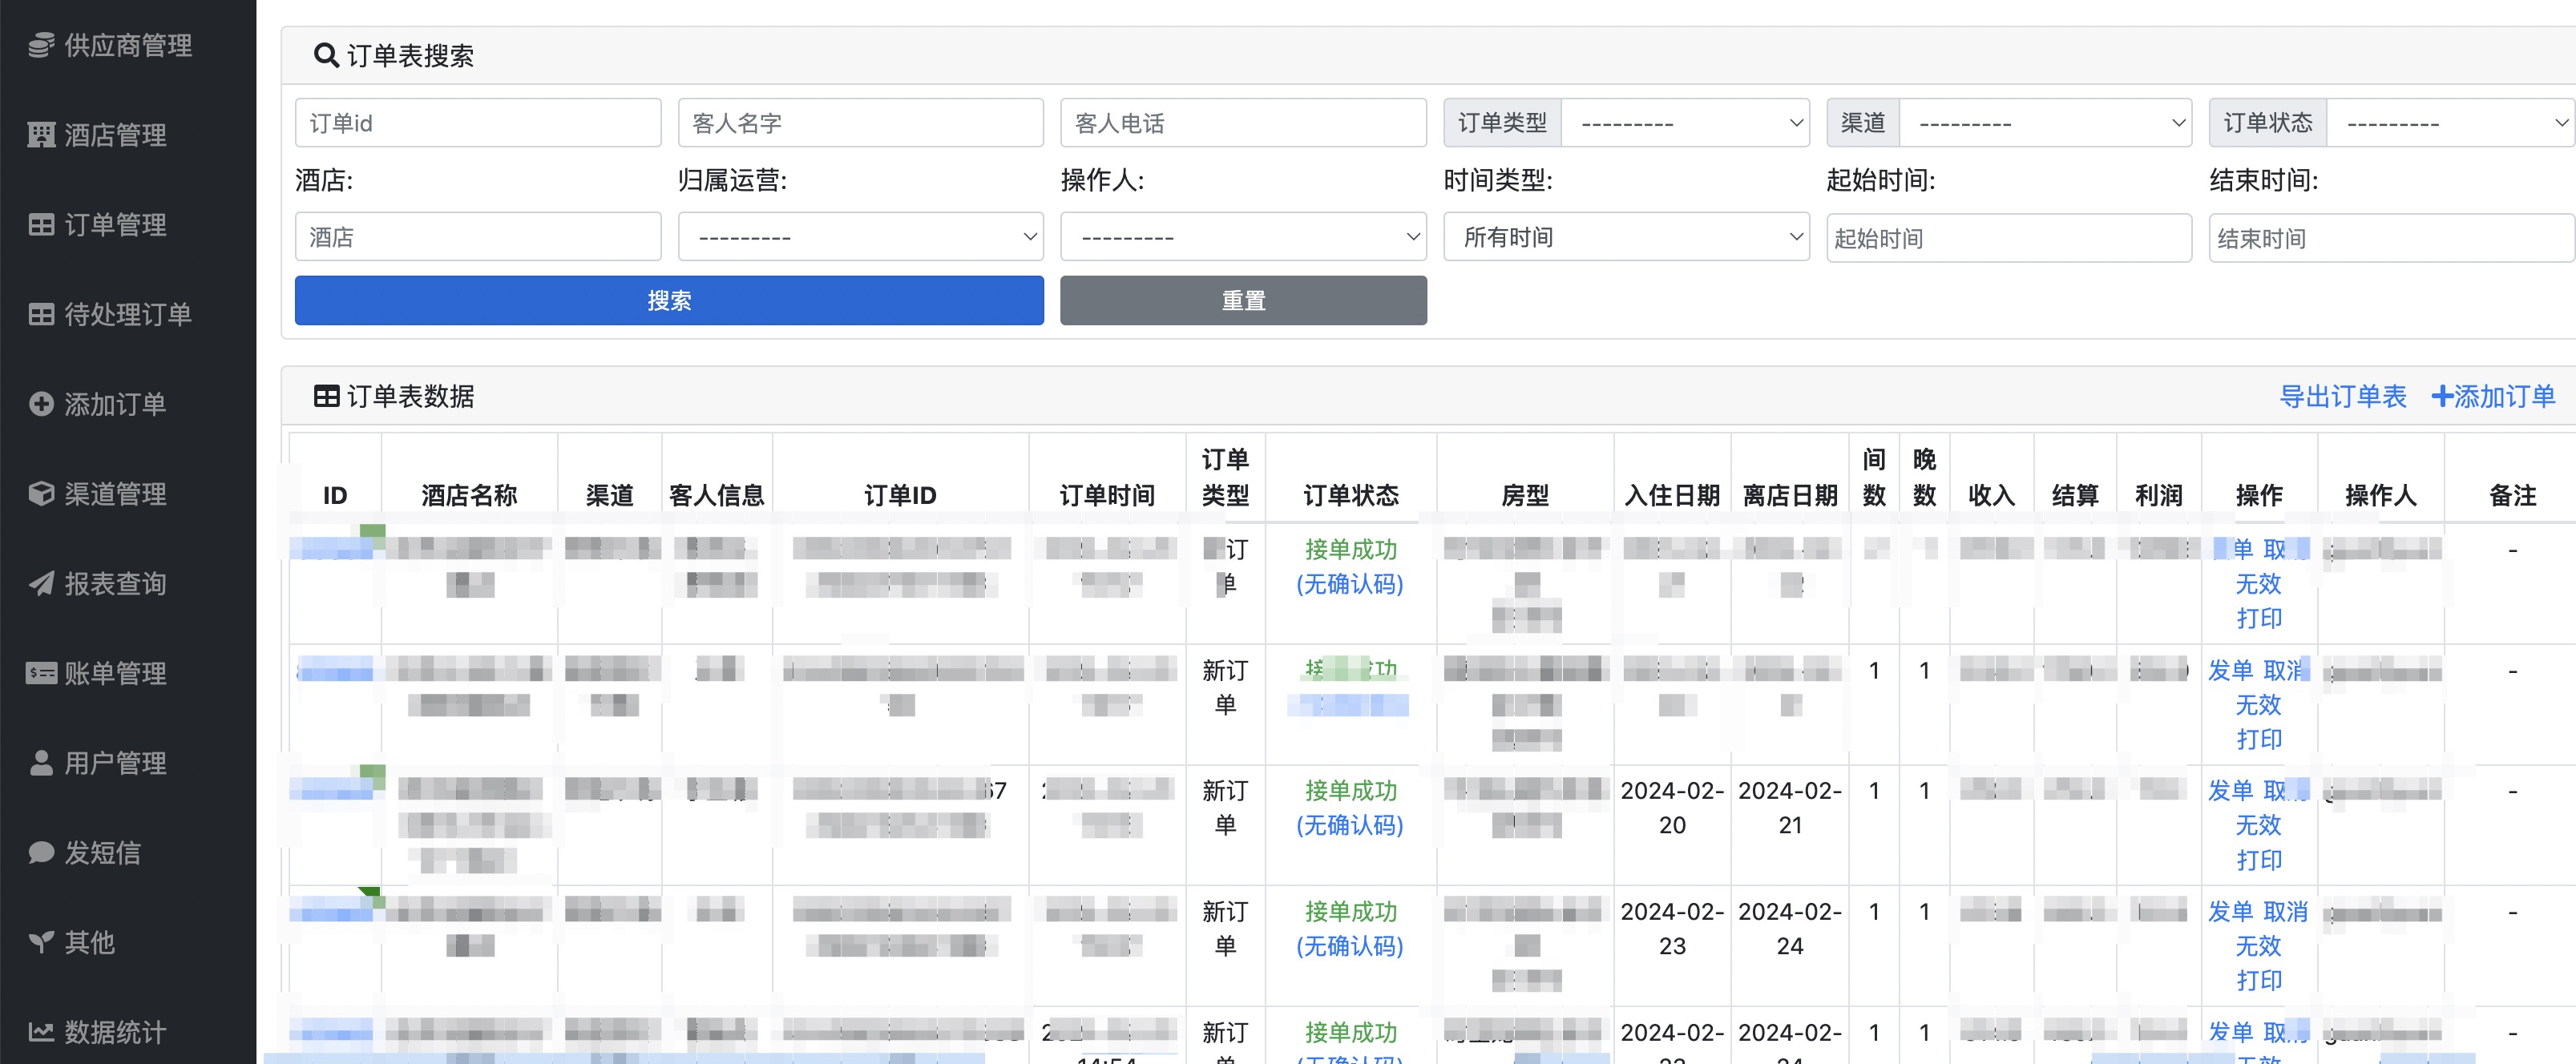Open the 时间类型 dropdown showing 所有时间

[x=1626, y=237]
